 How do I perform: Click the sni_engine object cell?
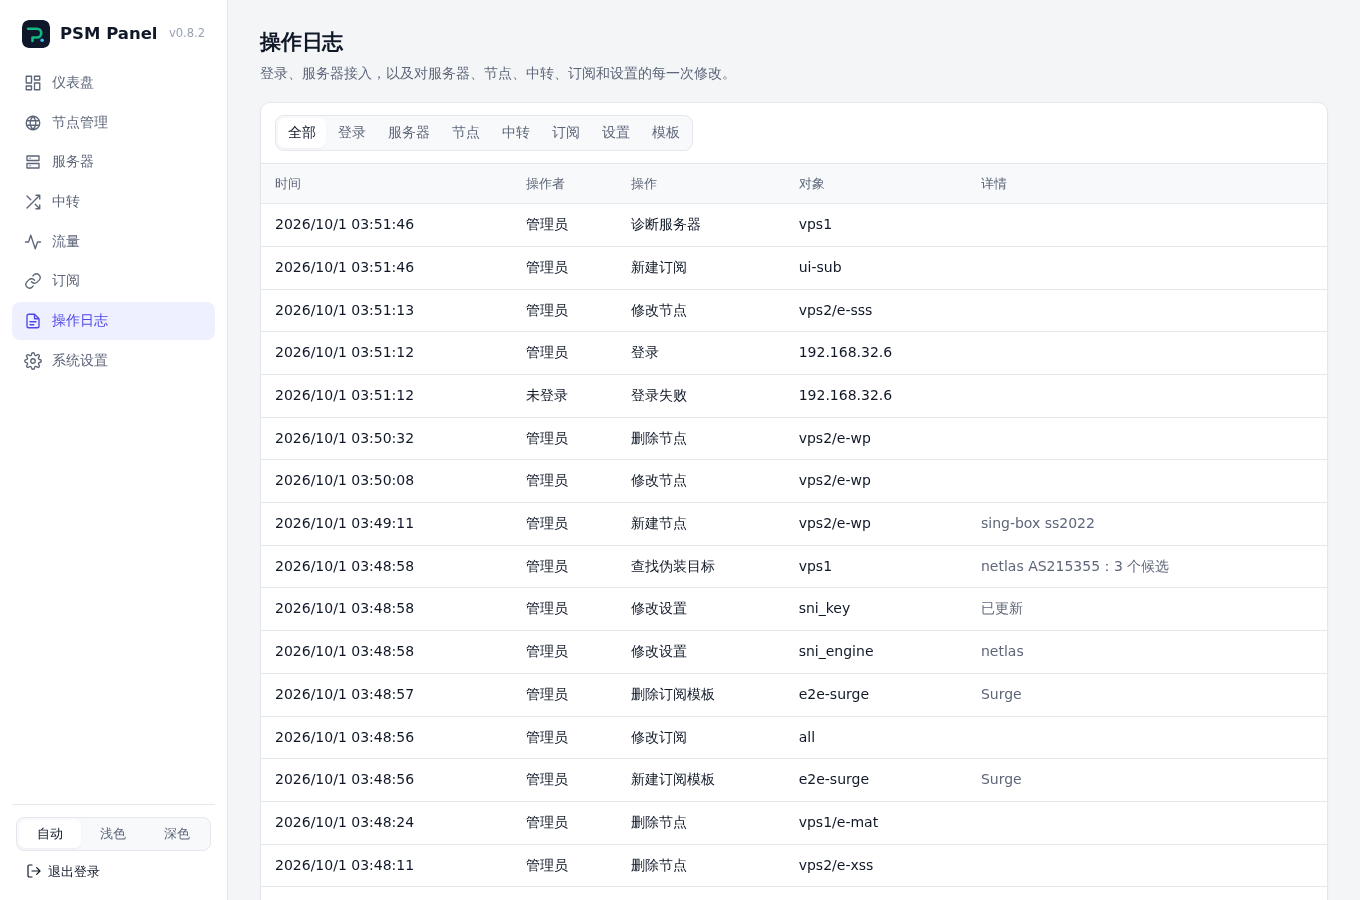[836, 652]
